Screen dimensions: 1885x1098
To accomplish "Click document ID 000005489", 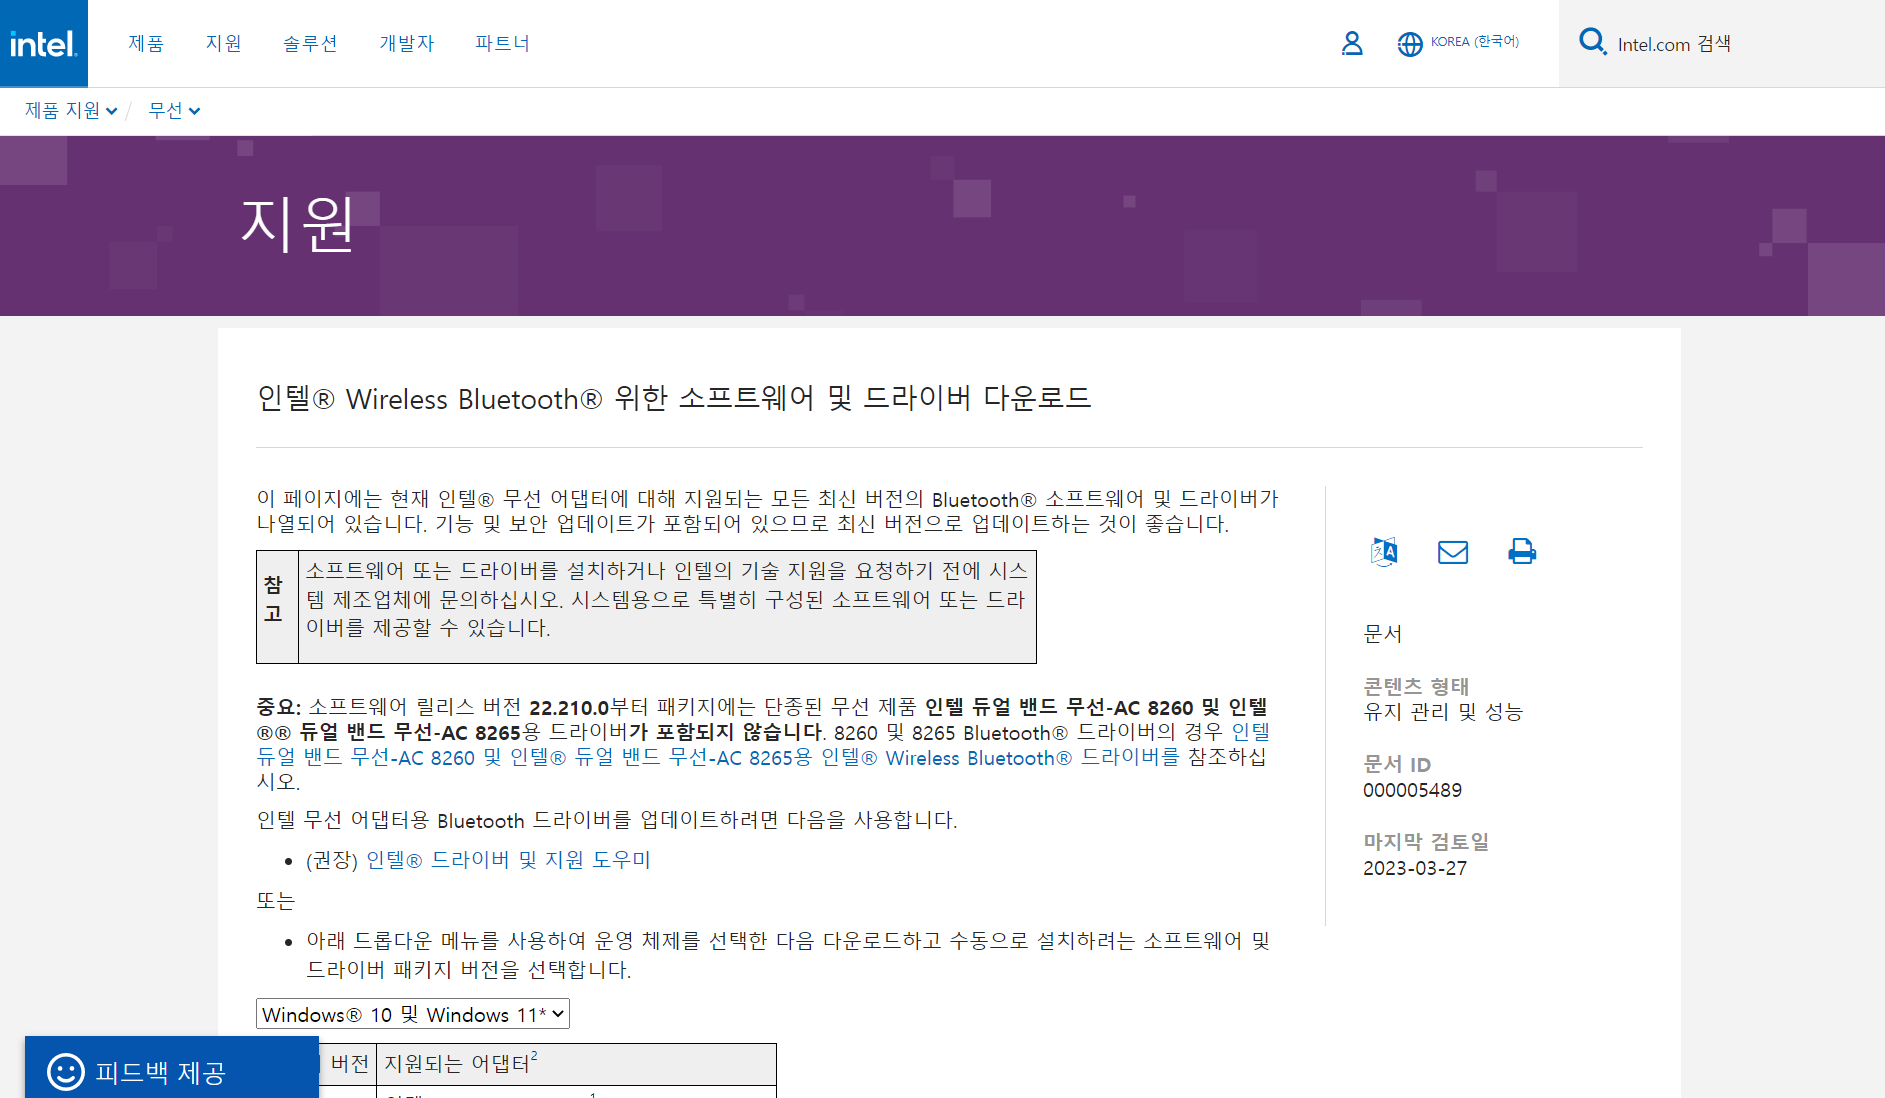I will (1412, 790).
